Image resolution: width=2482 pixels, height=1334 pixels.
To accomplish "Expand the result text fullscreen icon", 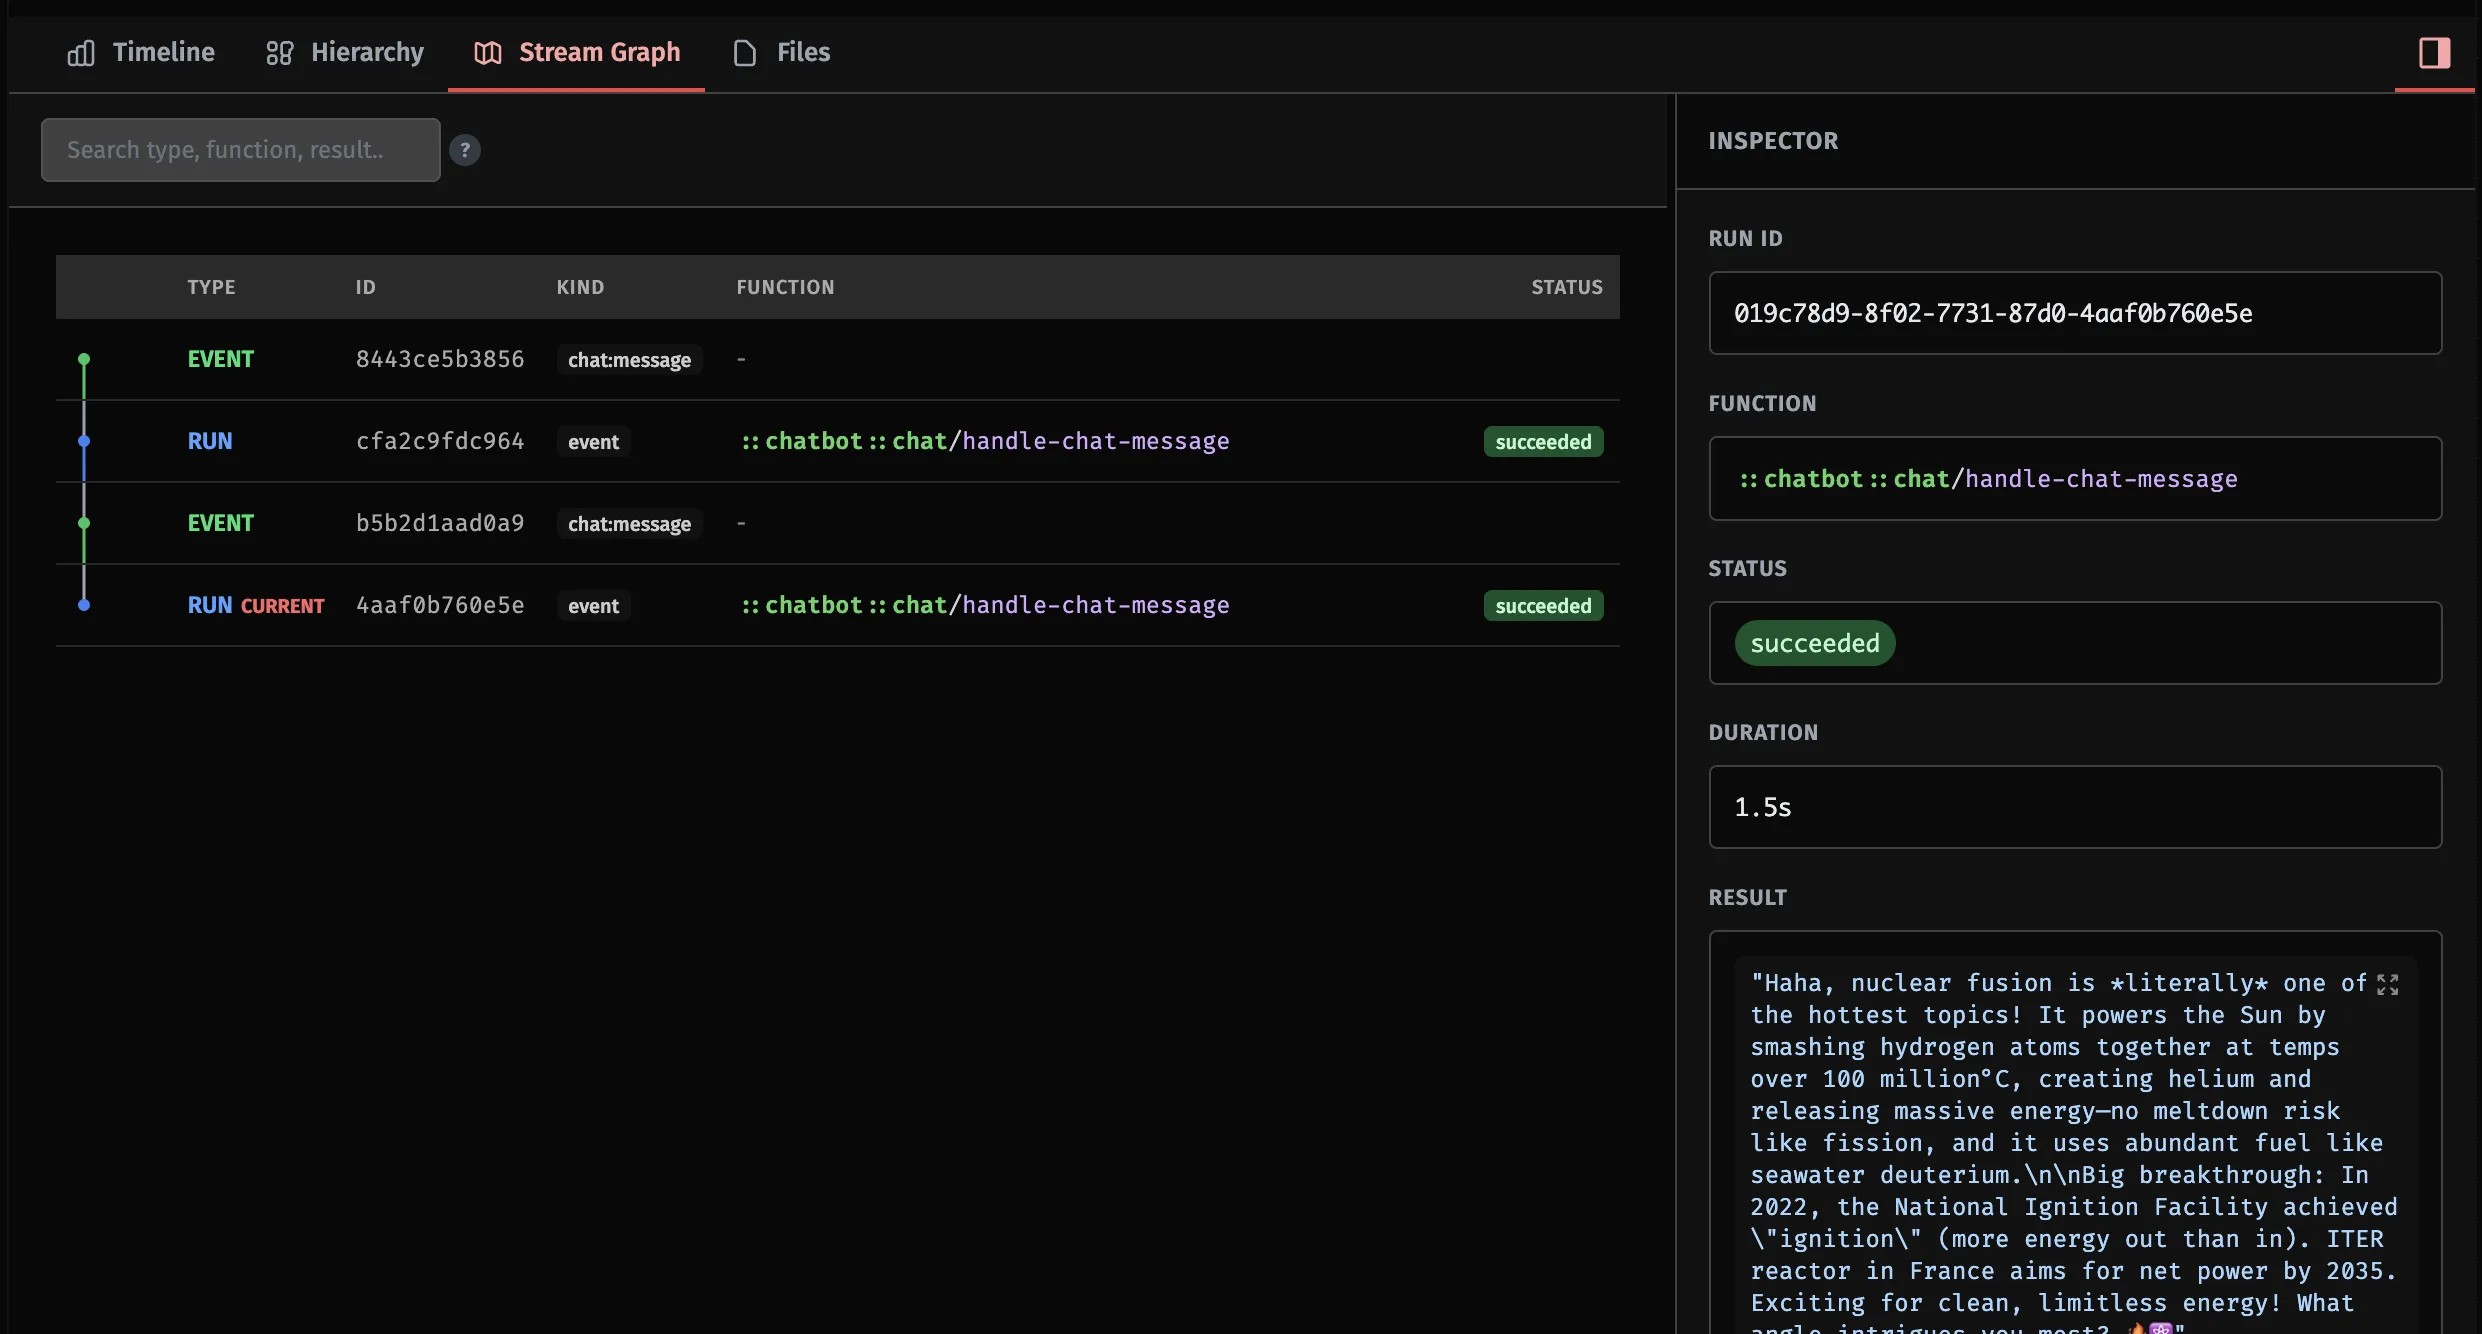I will [2388, 985].
